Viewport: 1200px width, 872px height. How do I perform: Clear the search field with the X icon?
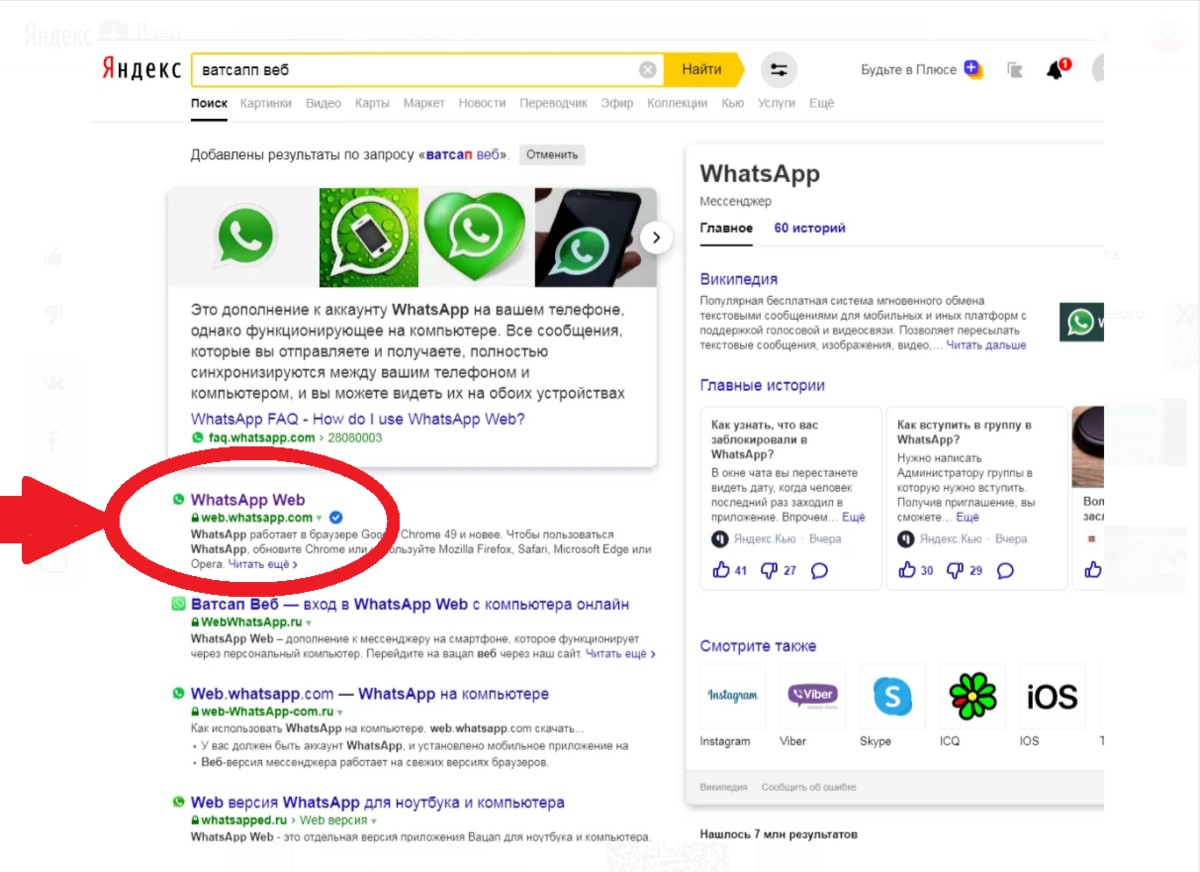tap(648, 70)
